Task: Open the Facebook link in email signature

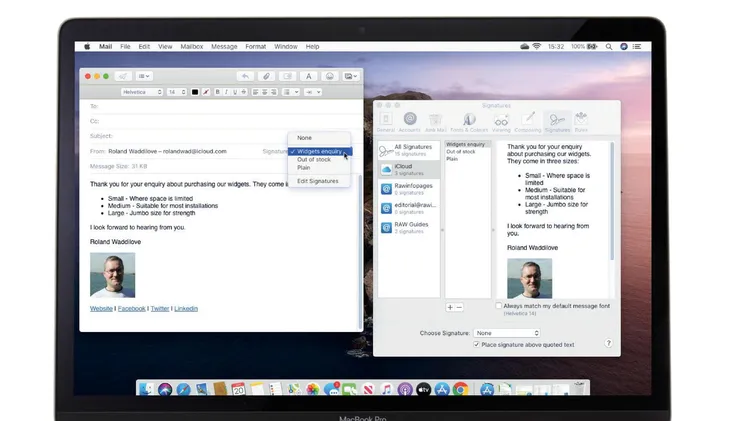Action: point(132,309)
